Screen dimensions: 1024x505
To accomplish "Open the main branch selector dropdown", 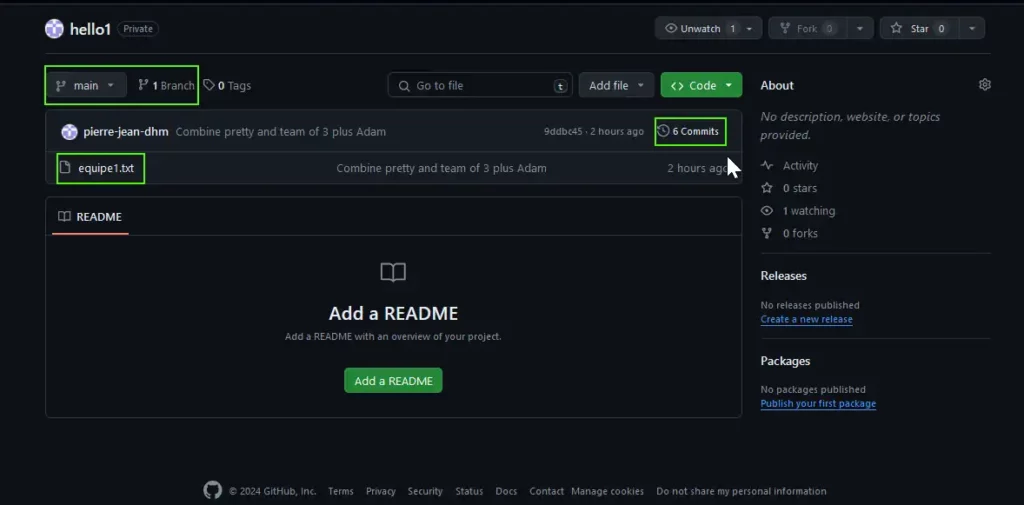I will pyautogui.click(x=86, y=86).
